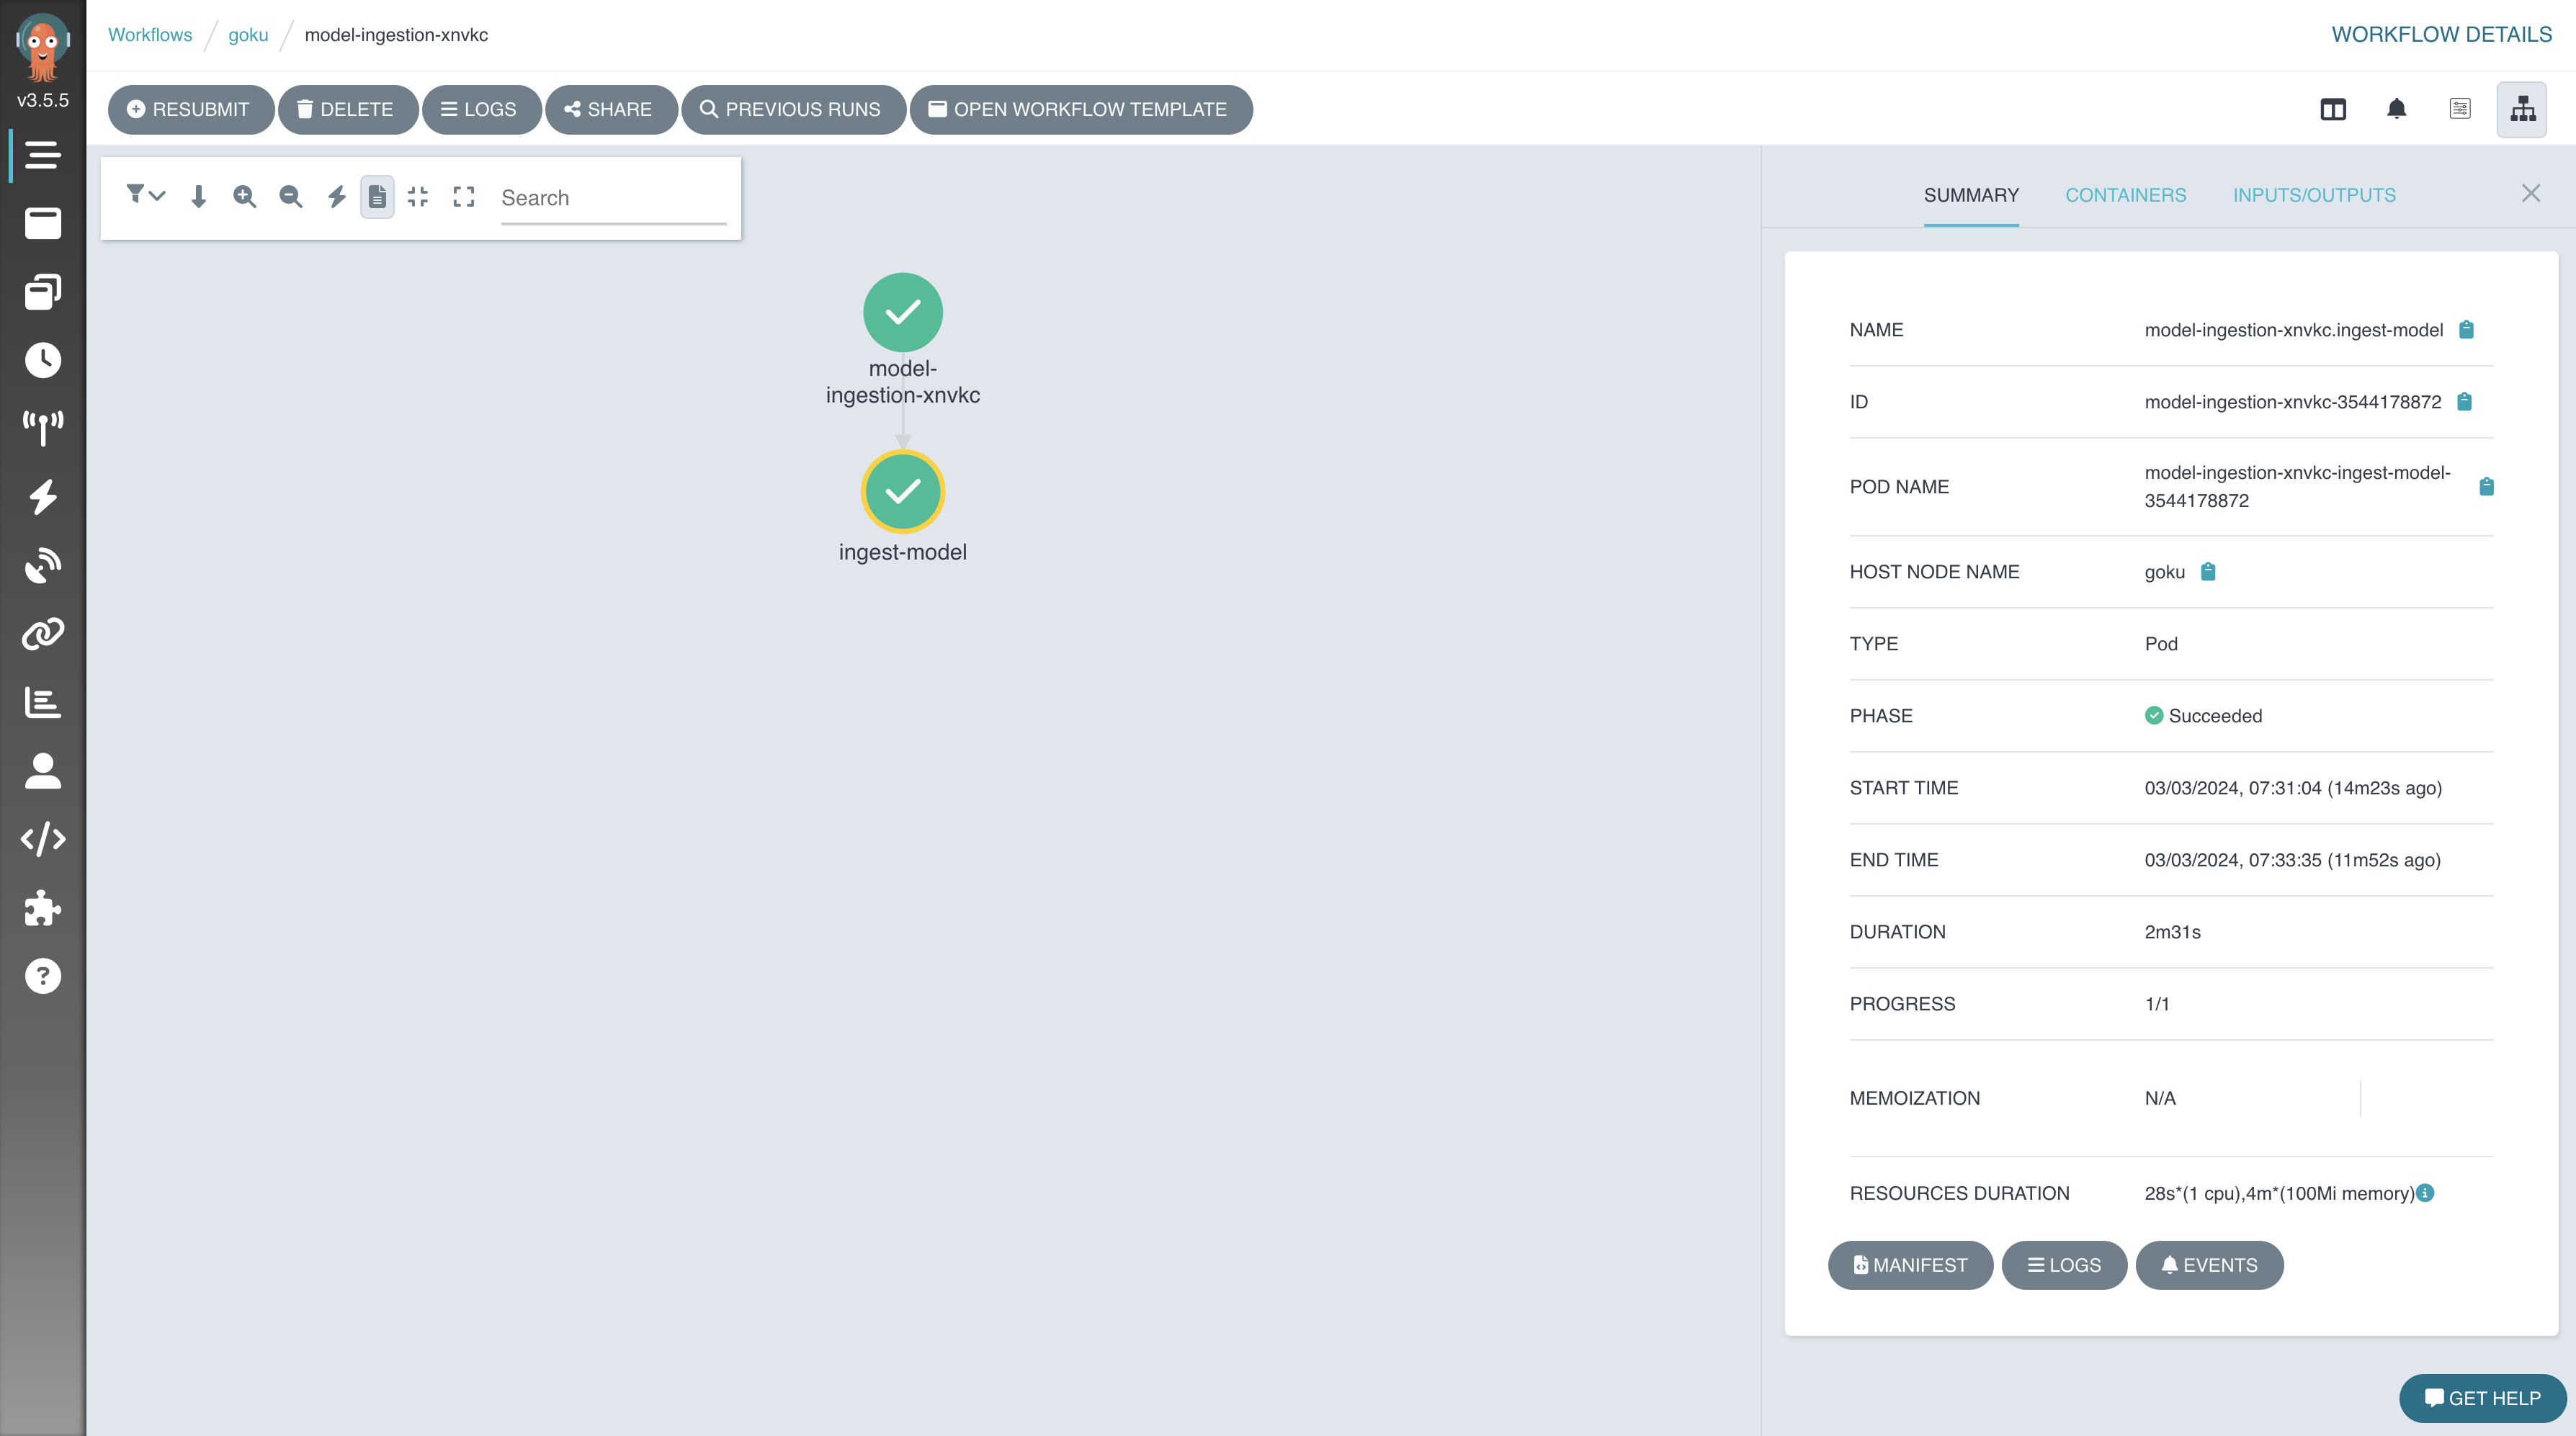Collapse the nodes with the compress arrows icon
The width and height of the screenshot is (2576, 1436).
[418, 197]
